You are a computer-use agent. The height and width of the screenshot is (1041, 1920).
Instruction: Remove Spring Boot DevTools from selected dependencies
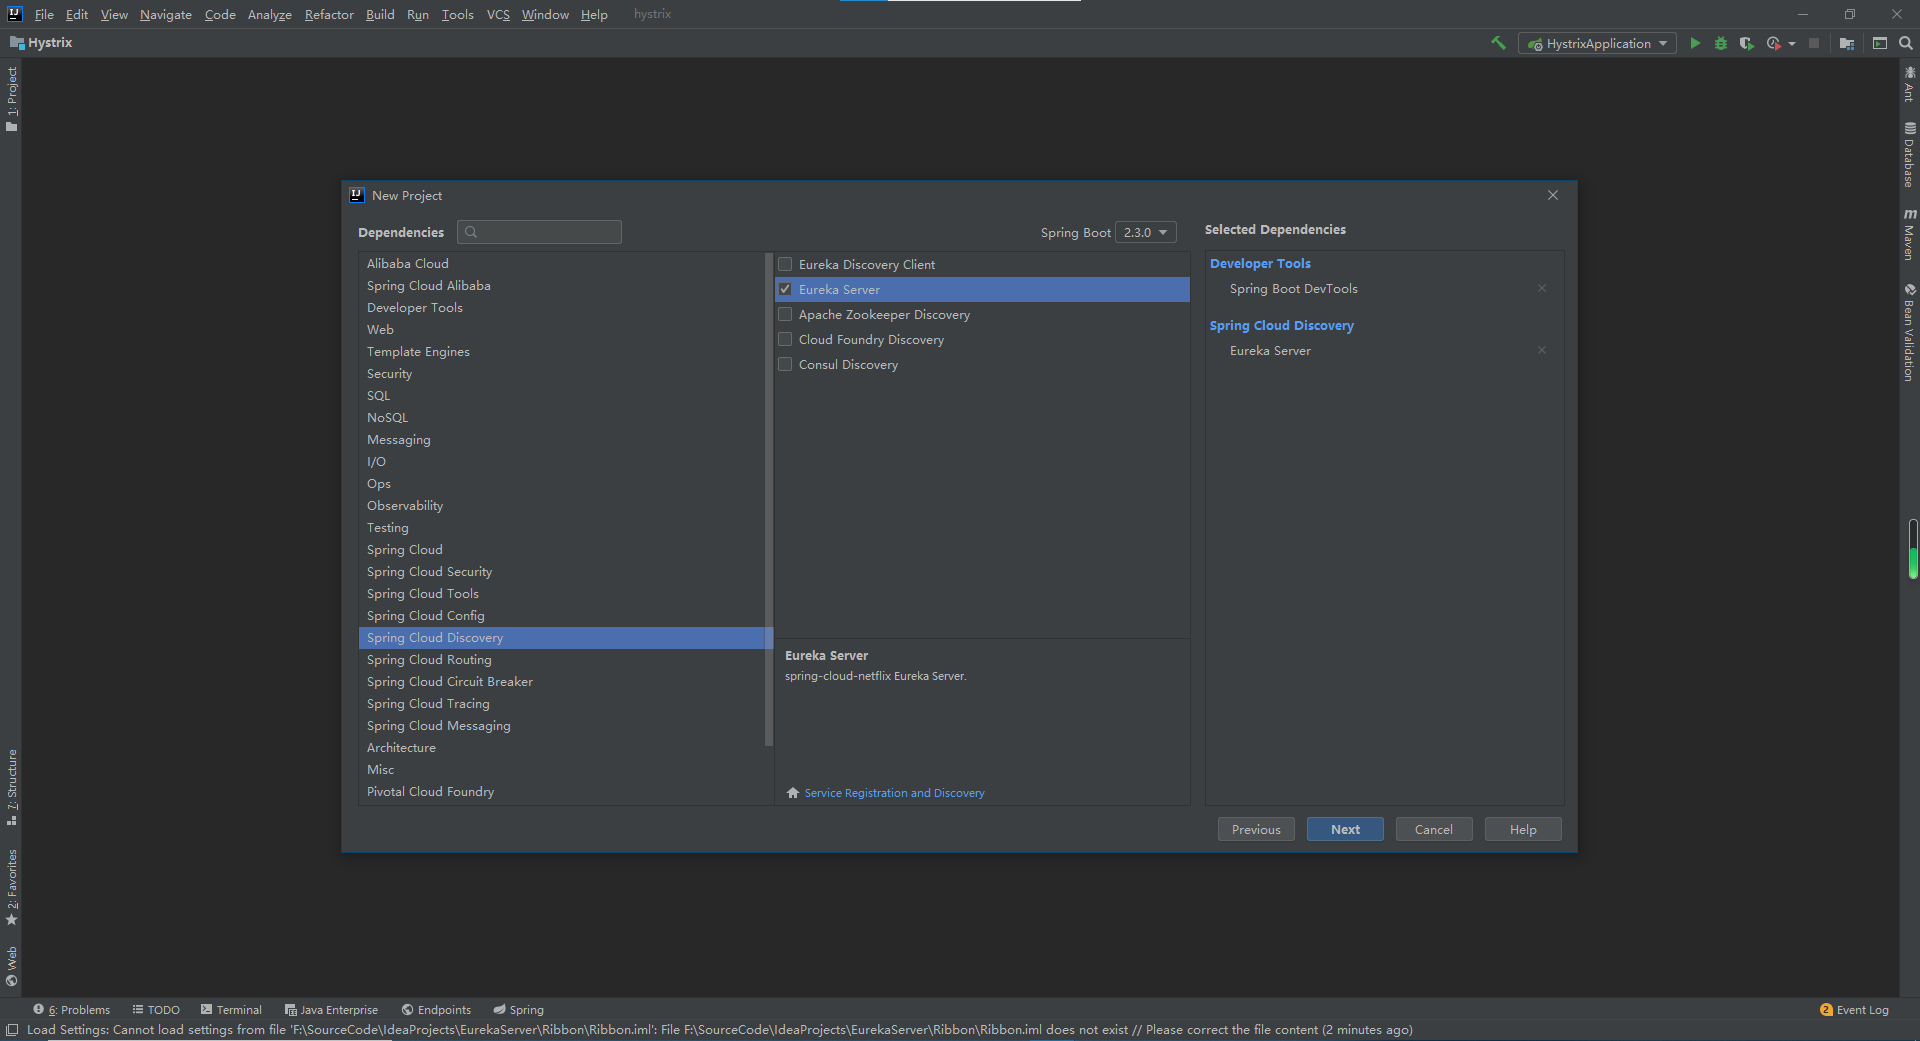coord(1542,288)
